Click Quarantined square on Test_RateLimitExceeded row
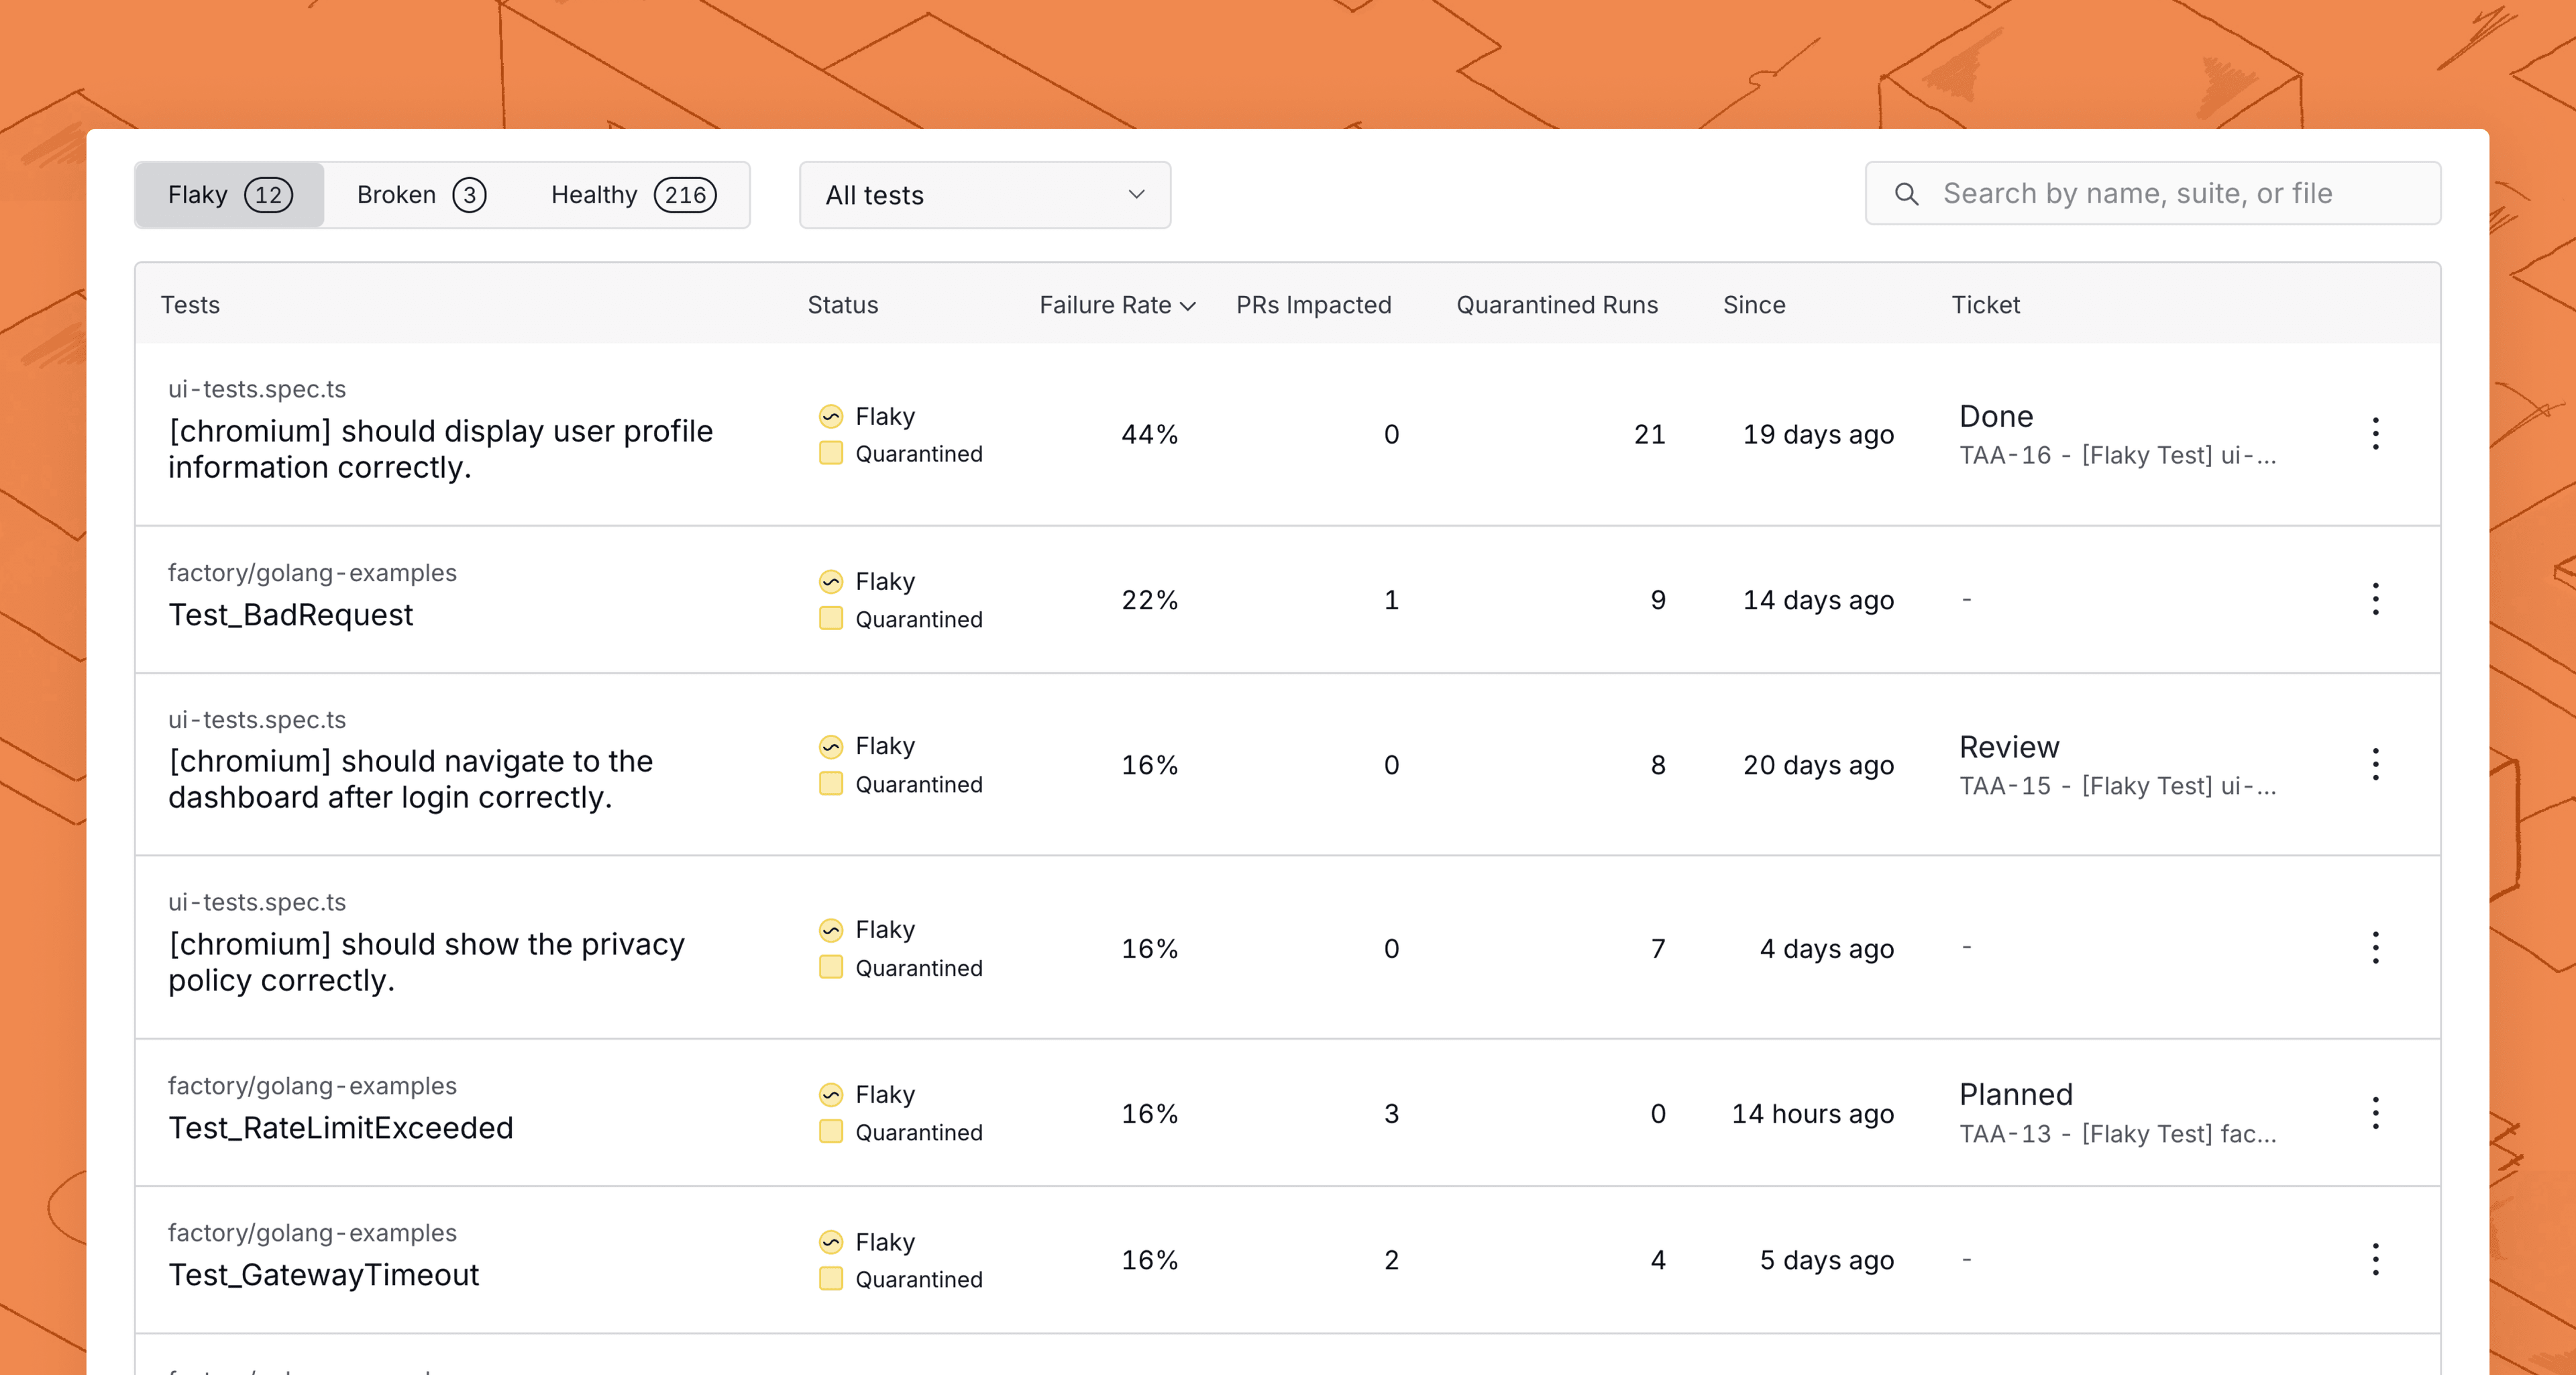The image size is (2576, 1375). [830, 1132]
